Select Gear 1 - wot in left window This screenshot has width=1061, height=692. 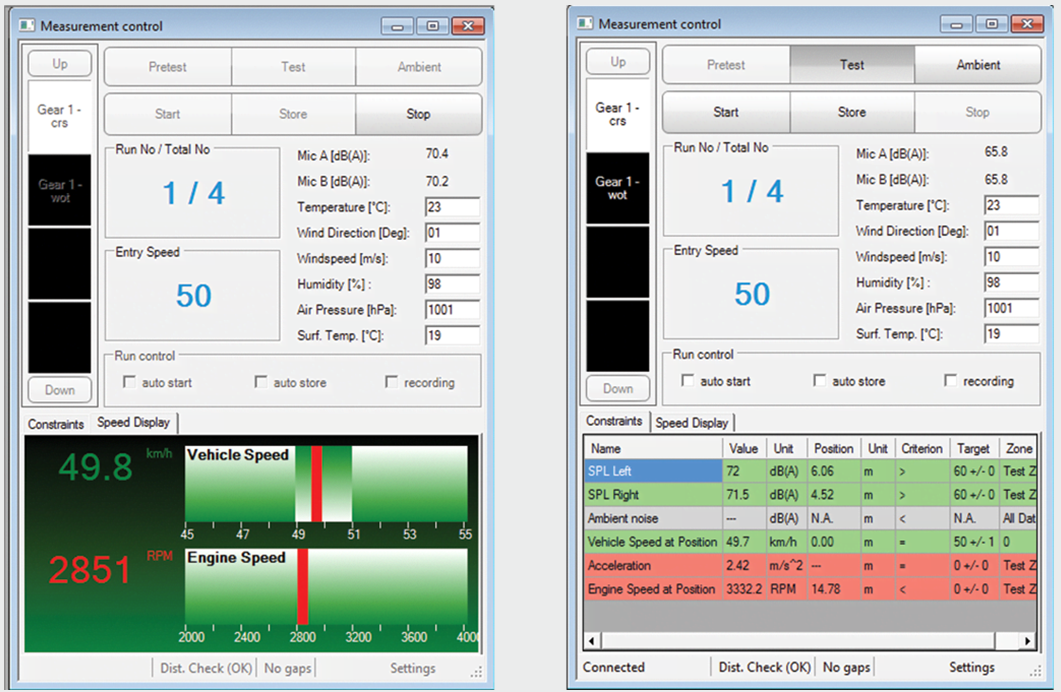[x=60, y=190]
